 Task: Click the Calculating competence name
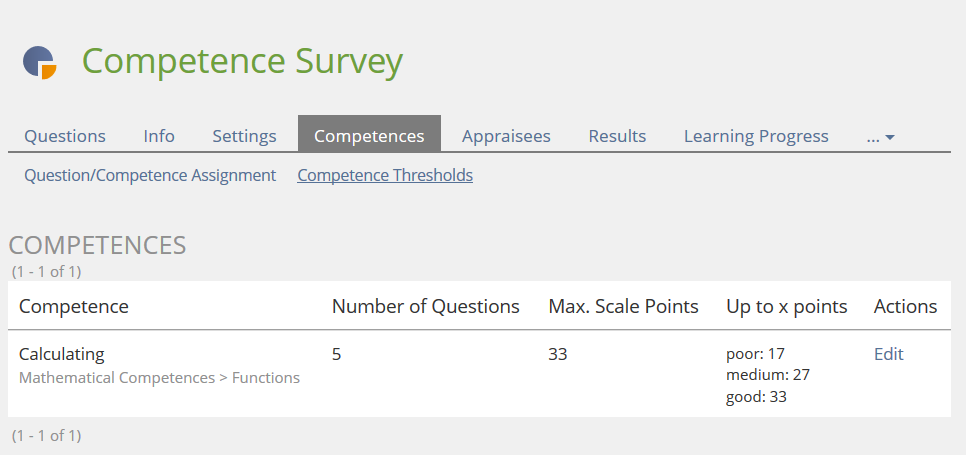(x=62, y=354)
